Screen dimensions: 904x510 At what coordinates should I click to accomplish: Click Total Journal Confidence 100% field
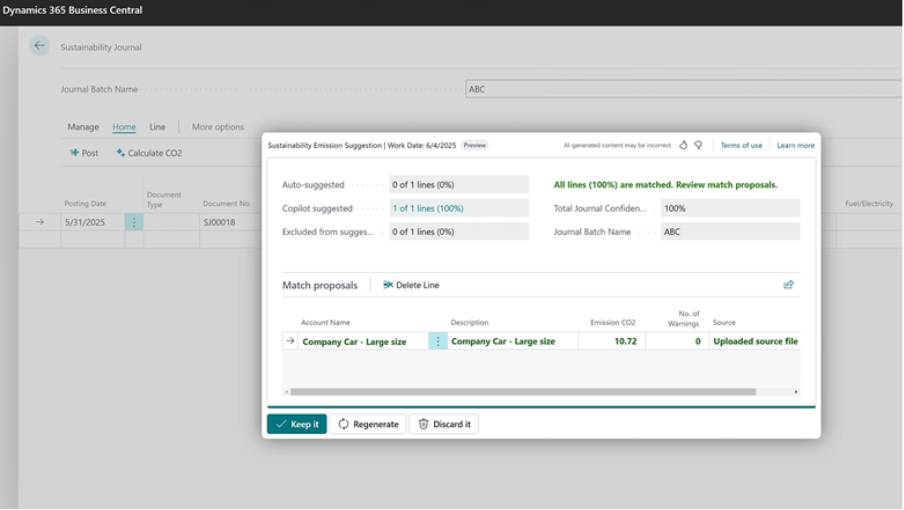point(730,208)
